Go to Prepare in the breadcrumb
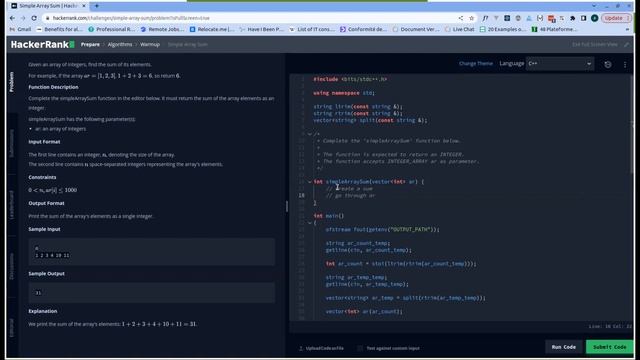 point(90,44)
